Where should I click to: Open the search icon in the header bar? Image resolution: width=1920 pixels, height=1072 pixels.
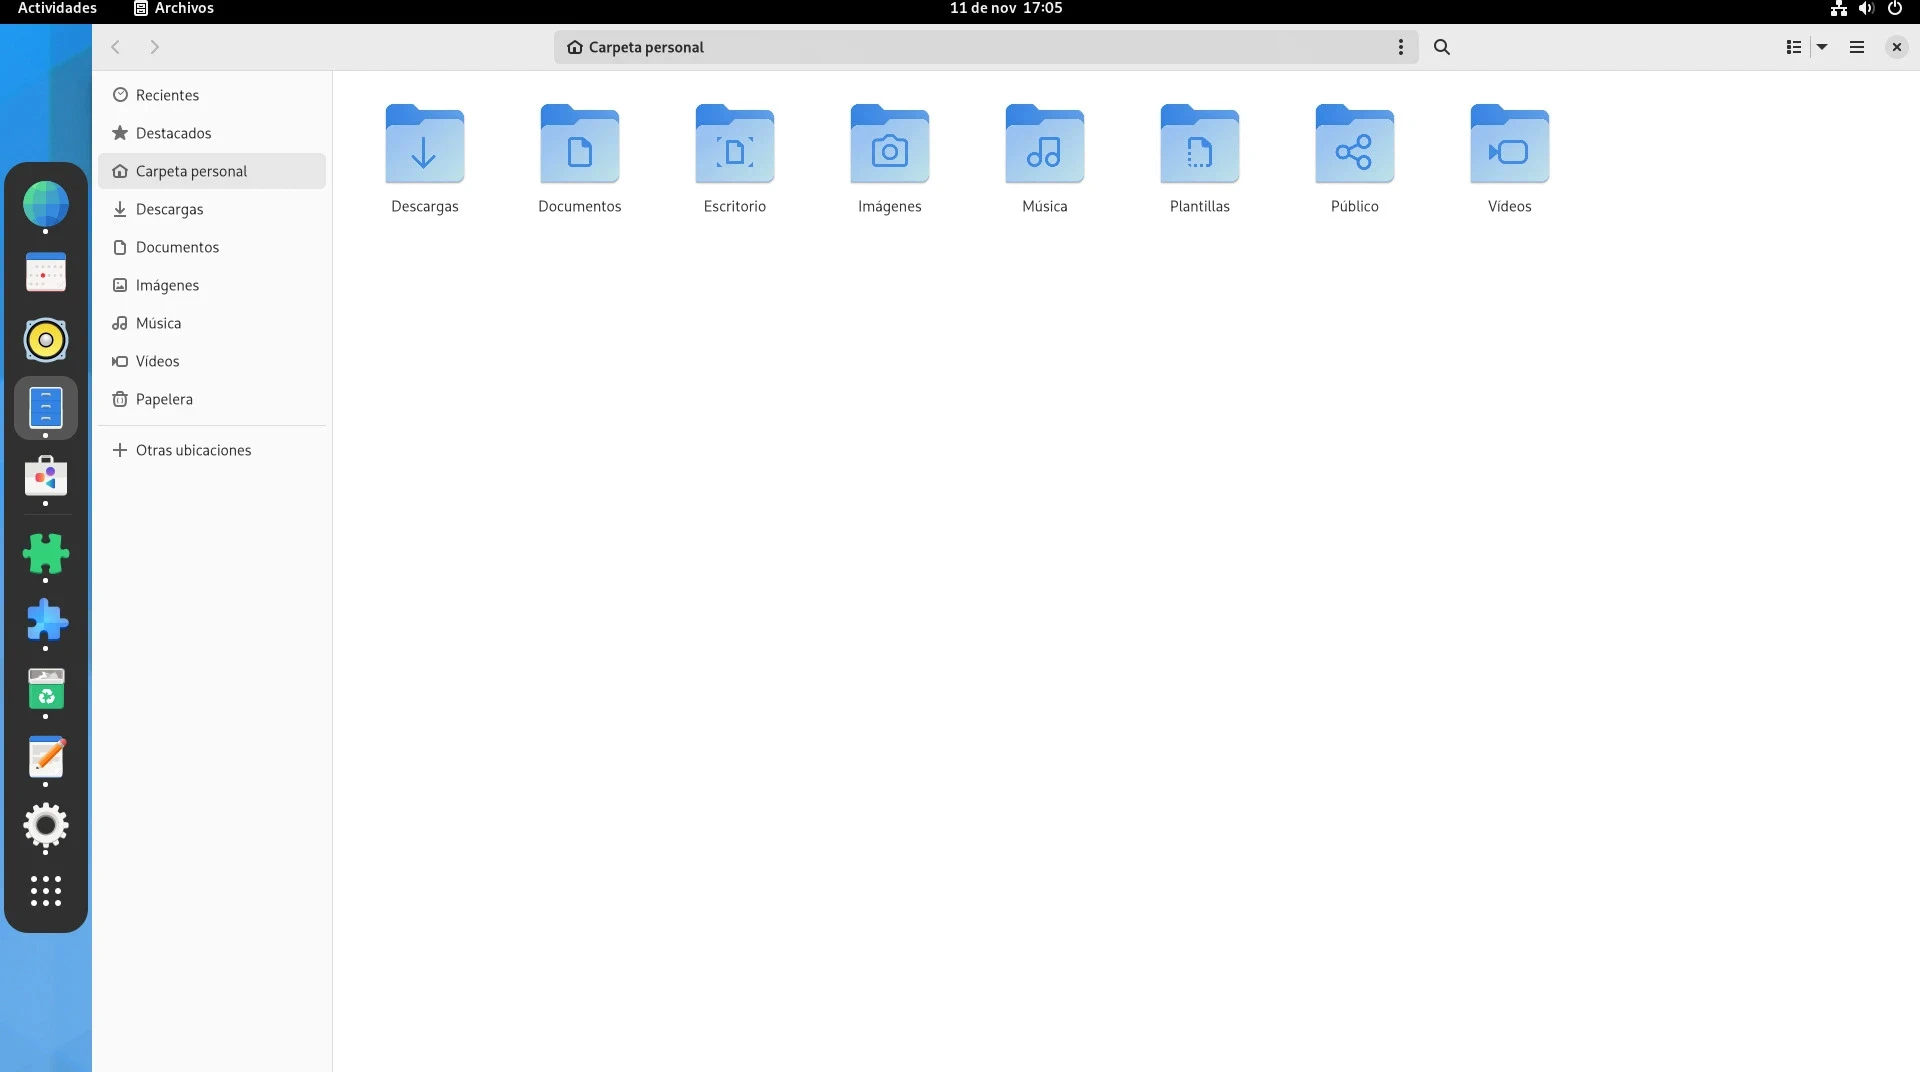(x=1441, y=47)
